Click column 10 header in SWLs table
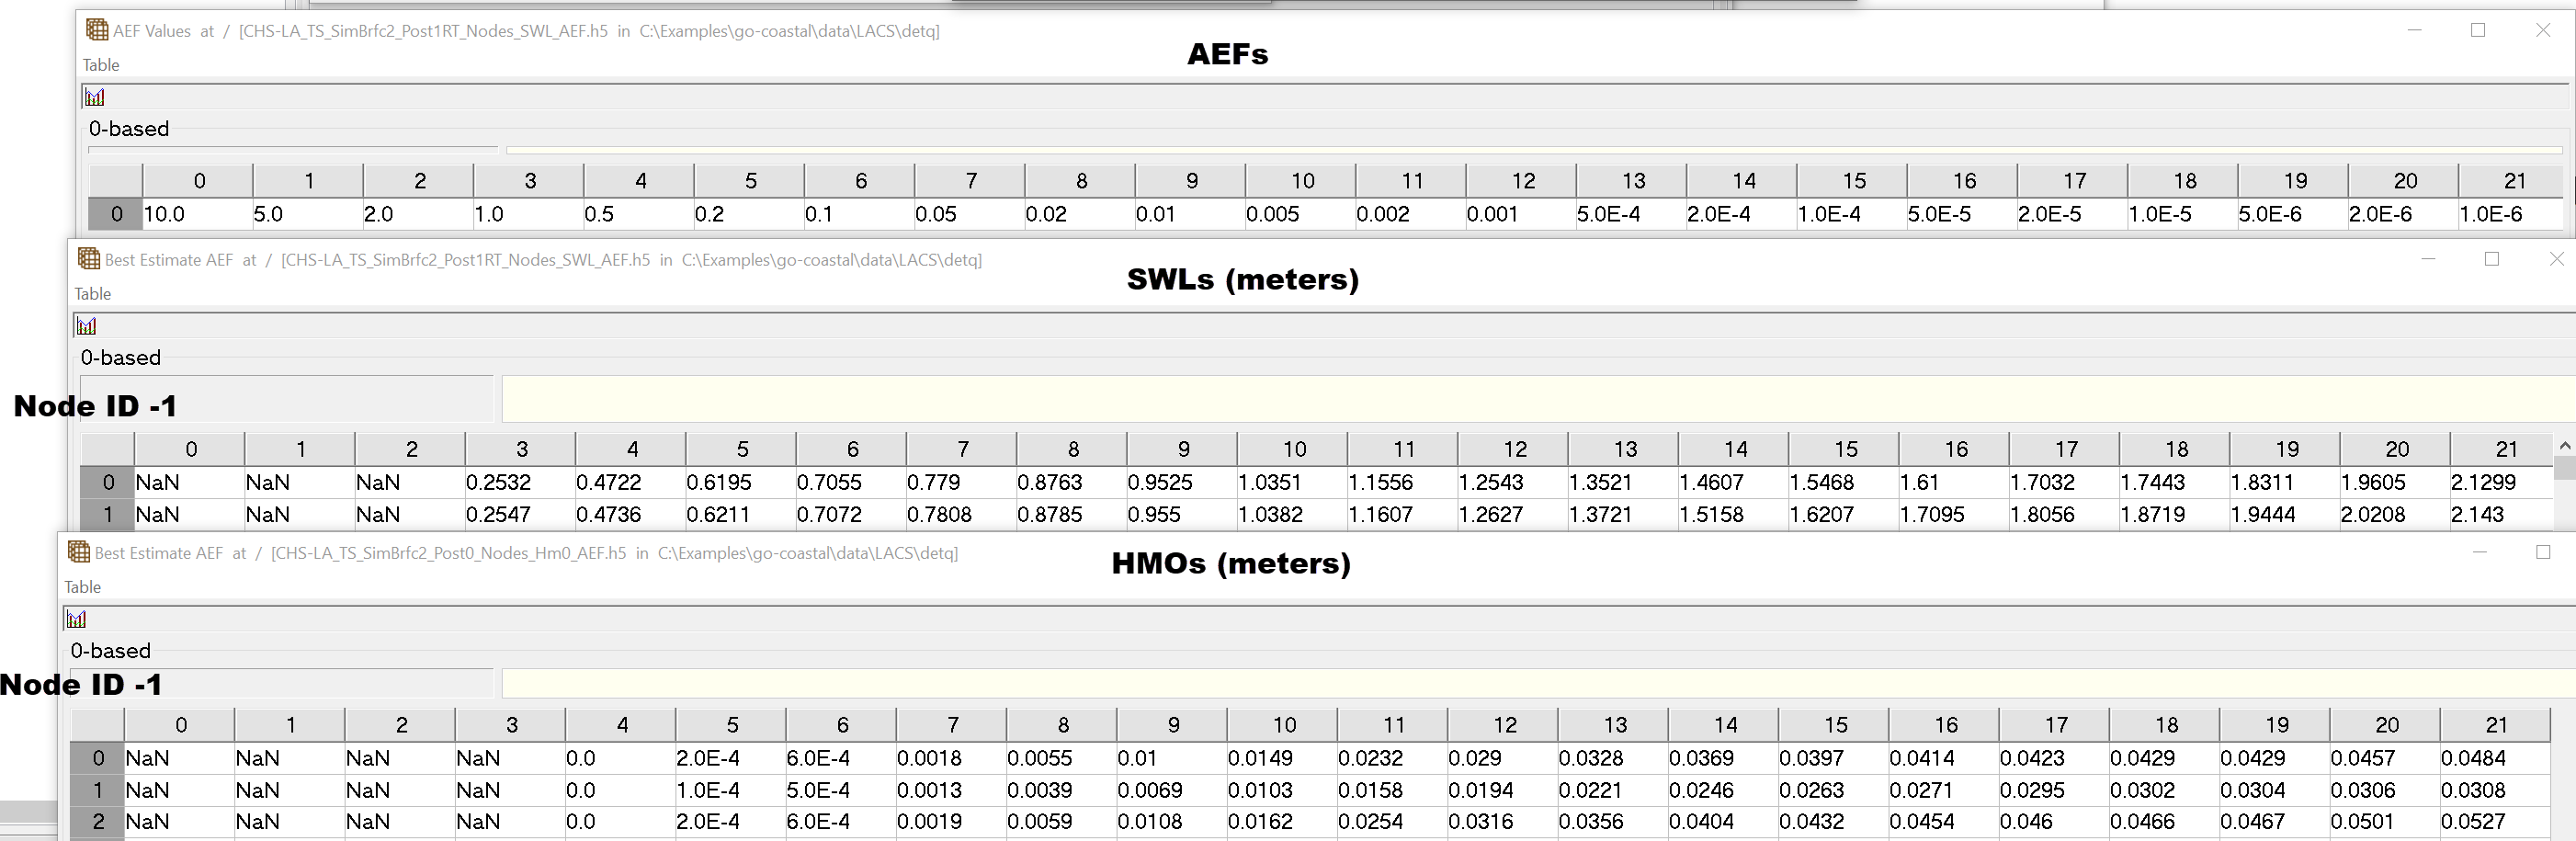 (1293, 449)
